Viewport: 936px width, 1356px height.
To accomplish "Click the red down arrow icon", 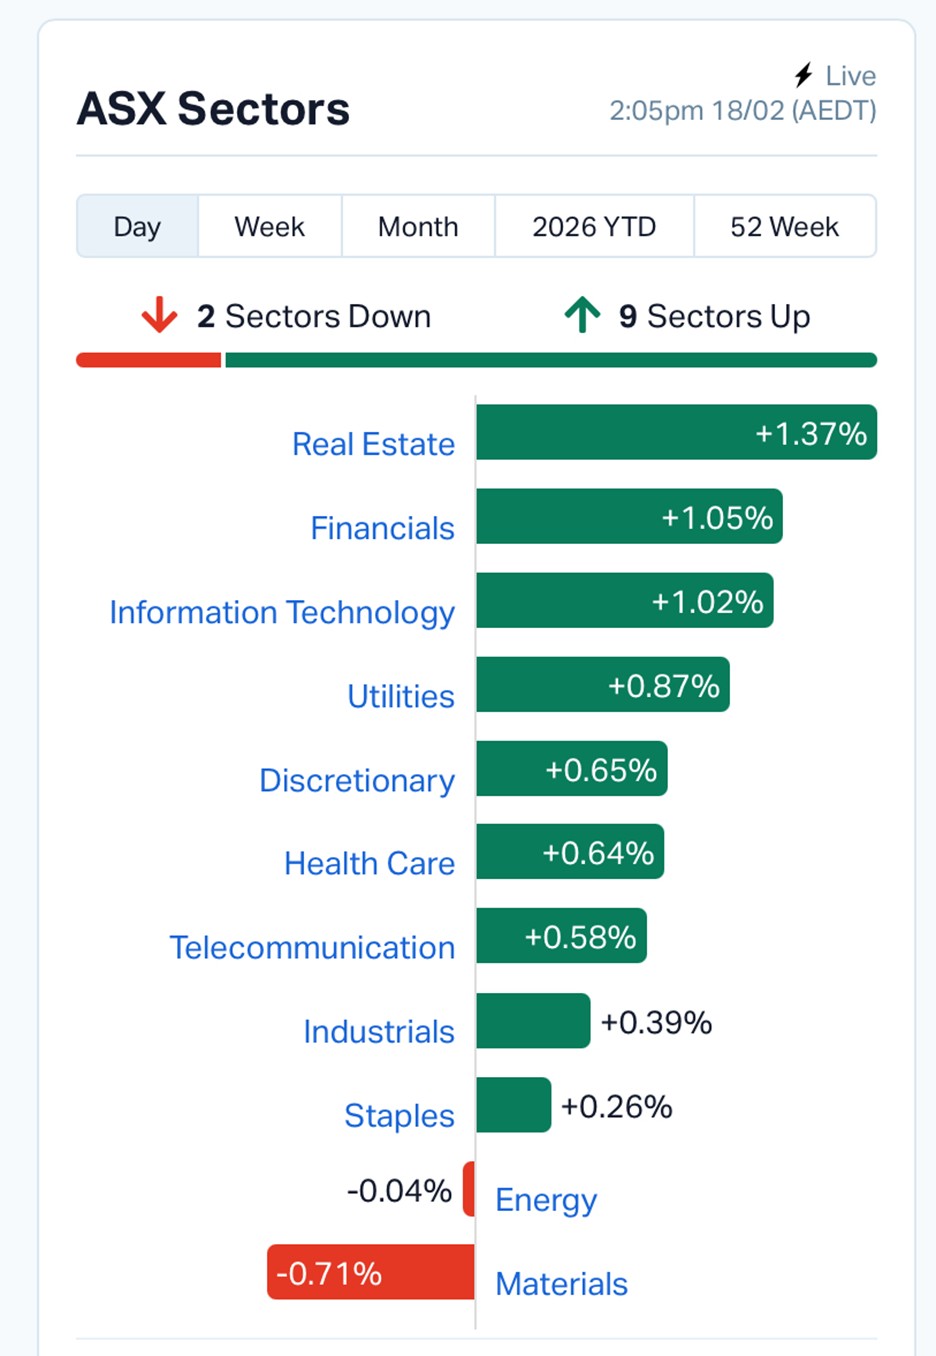I will pos(159,315).
